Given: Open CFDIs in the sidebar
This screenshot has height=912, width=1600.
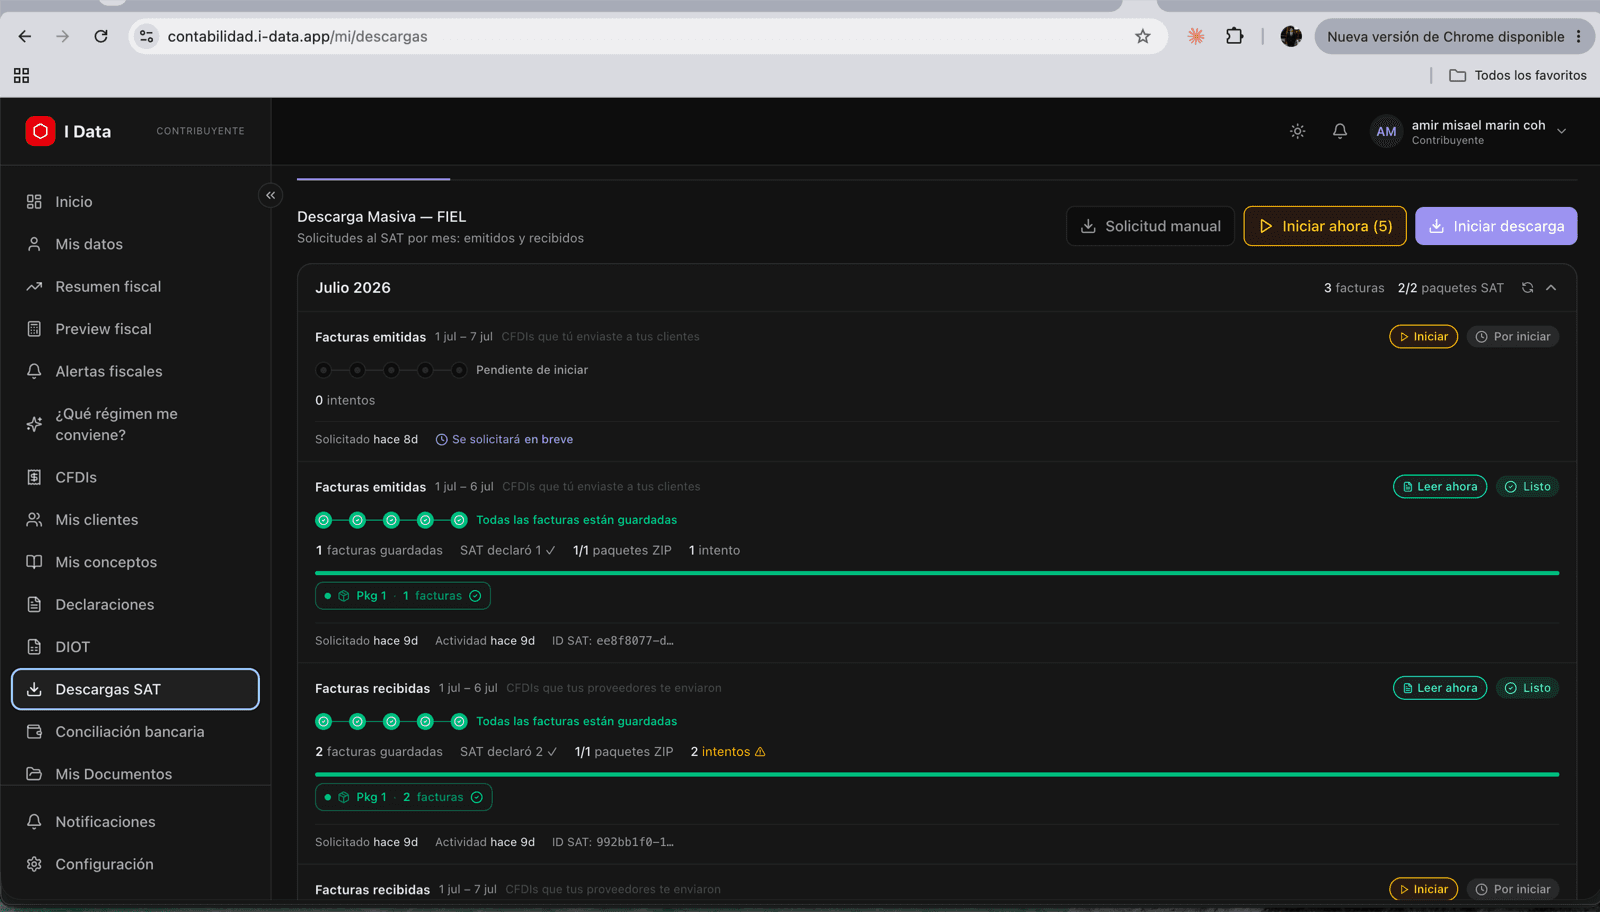Looking at the screenshot, I should (135, 478).
